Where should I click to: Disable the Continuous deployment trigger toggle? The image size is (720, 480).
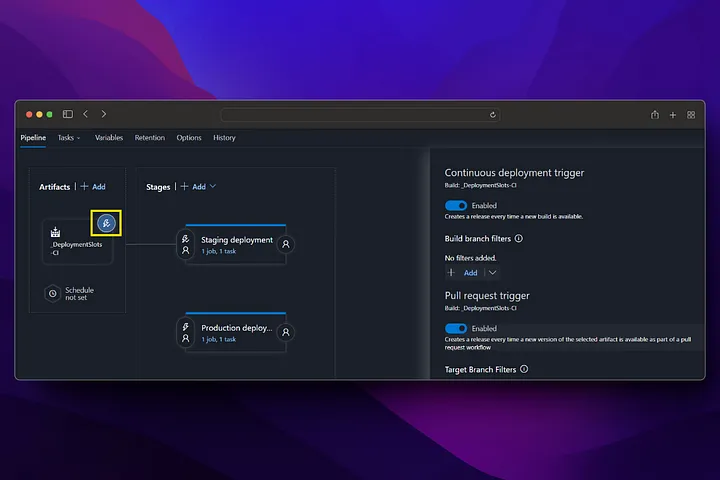coord(456,205)
